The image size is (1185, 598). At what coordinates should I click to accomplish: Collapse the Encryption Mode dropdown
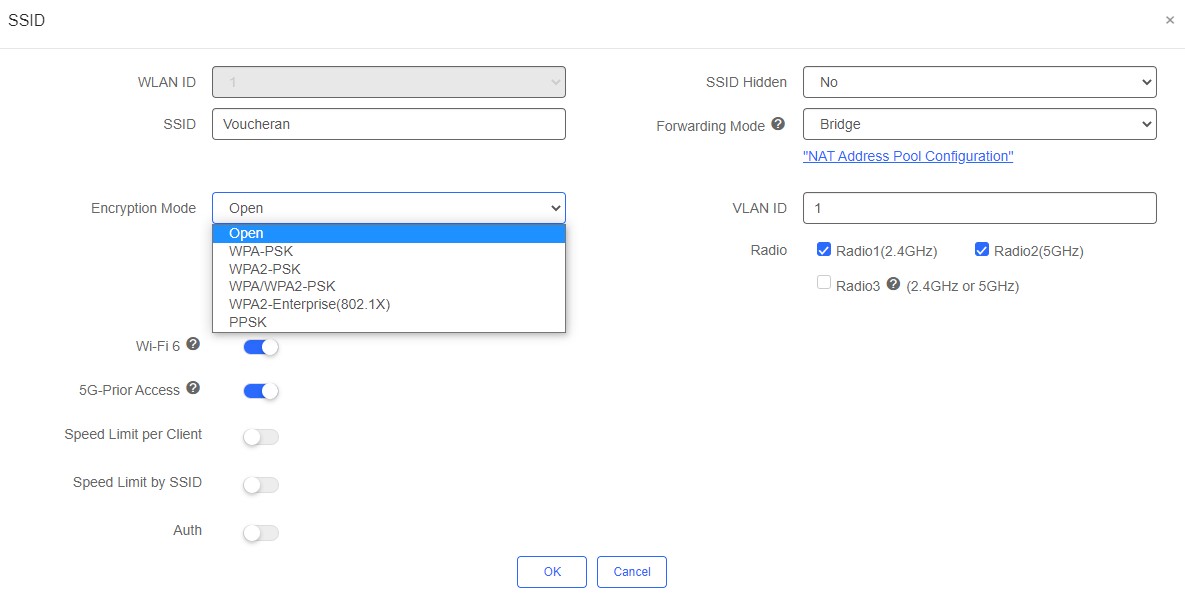pyautogui.click(x=388, y=208)
